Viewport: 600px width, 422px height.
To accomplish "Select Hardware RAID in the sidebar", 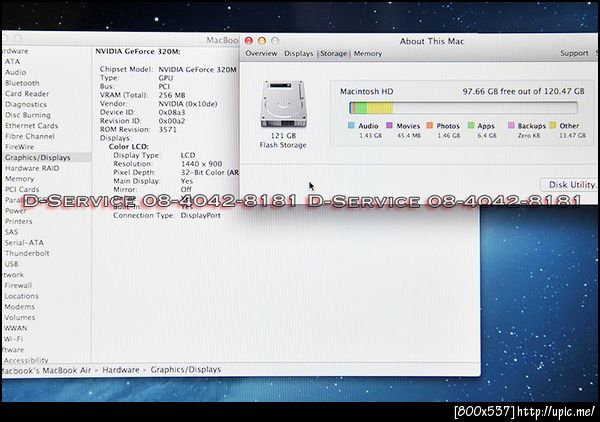I will click(x=32, y=168).
